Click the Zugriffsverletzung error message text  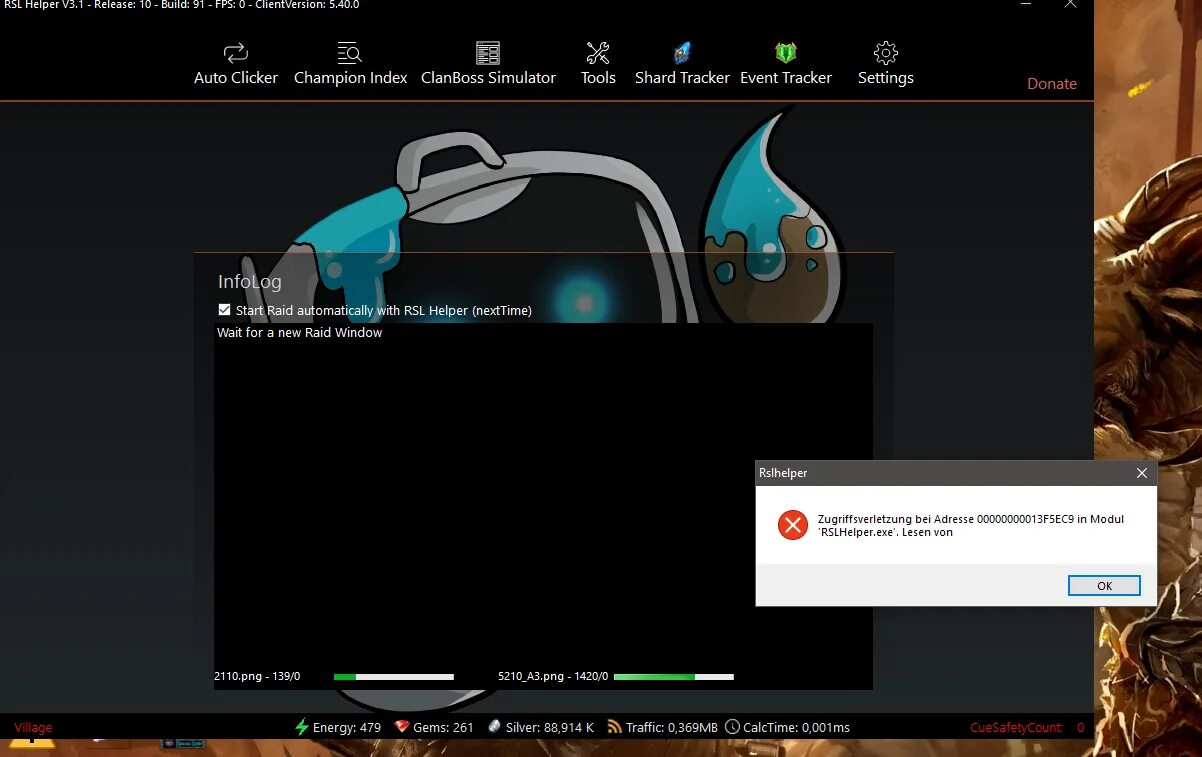point(971,526)
